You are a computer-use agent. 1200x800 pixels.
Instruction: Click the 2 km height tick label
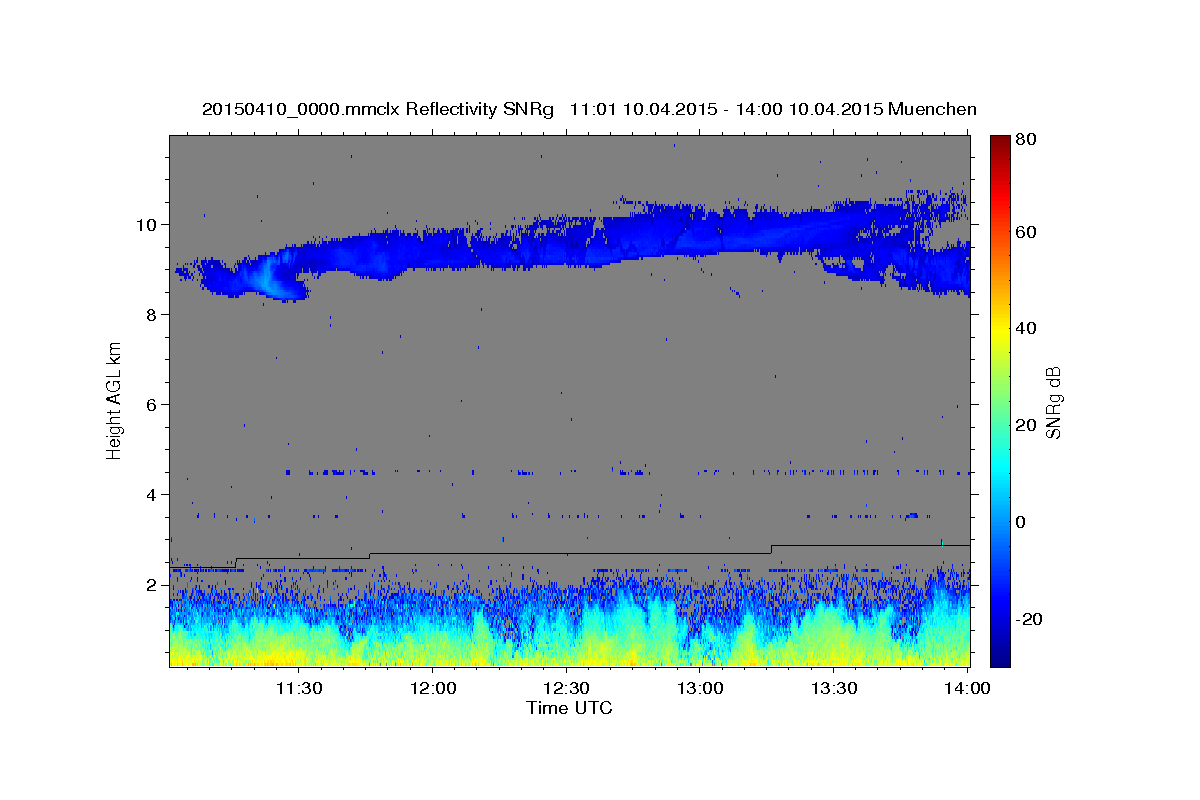tap(152, 584)
